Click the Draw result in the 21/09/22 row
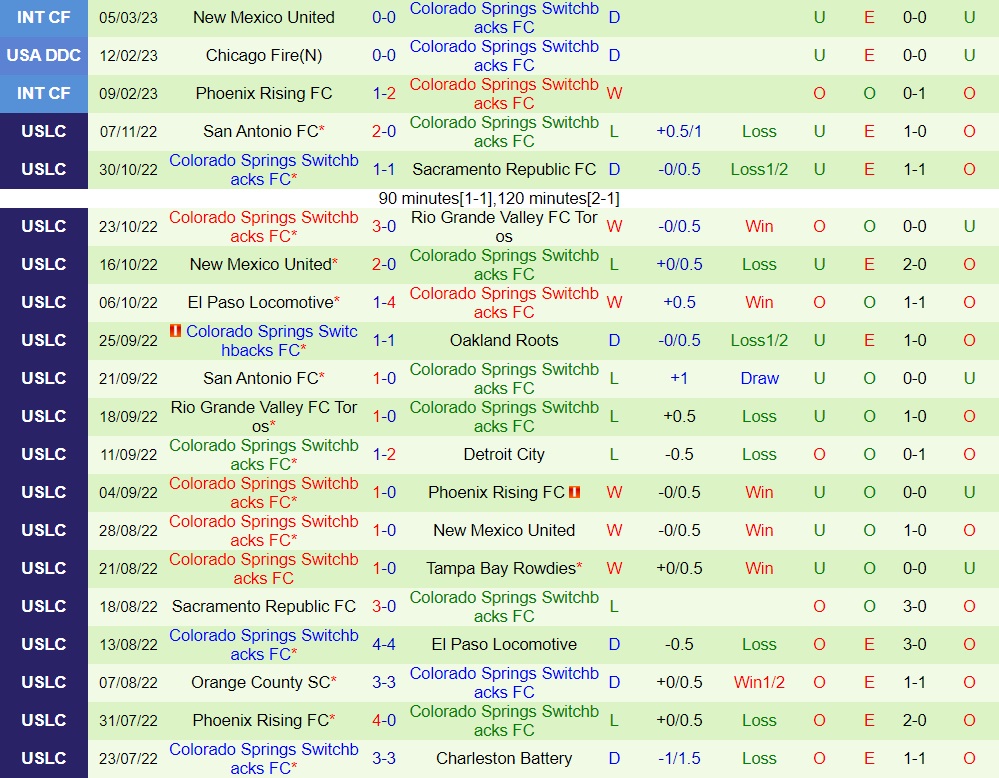This screenshot has height=778, width=999. 759,378
